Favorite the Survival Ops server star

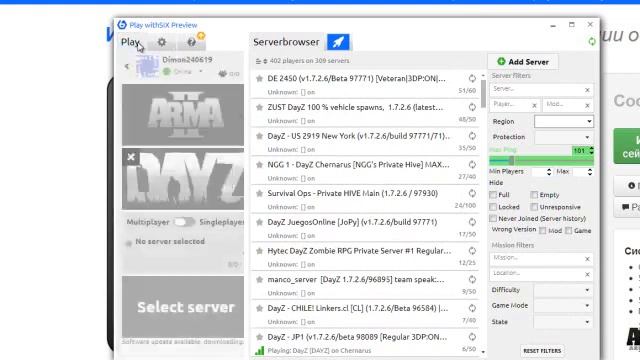pos(259,193)
